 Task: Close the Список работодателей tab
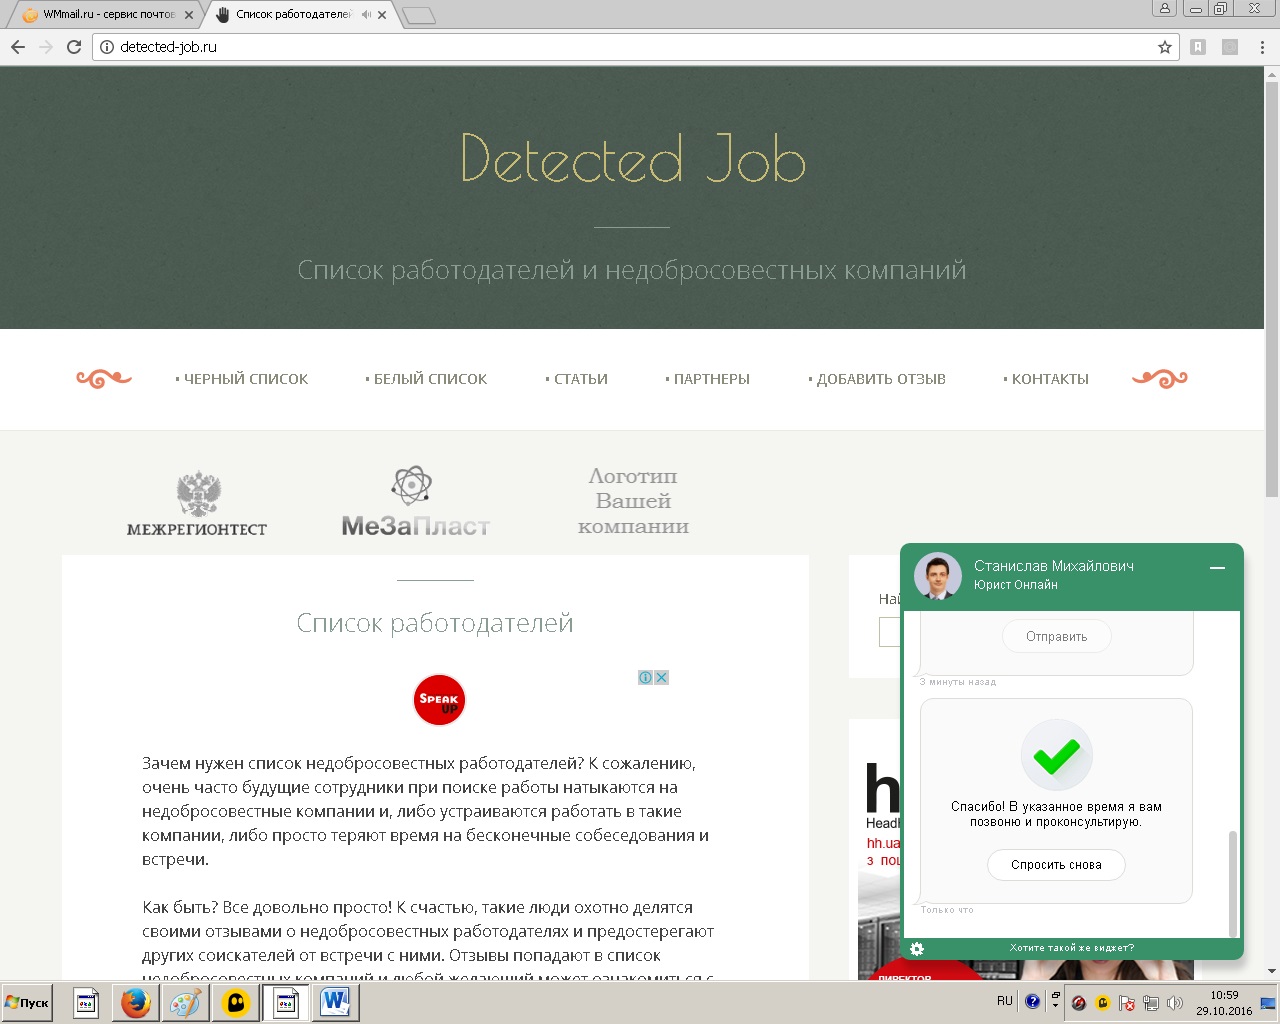coord(382,15)
